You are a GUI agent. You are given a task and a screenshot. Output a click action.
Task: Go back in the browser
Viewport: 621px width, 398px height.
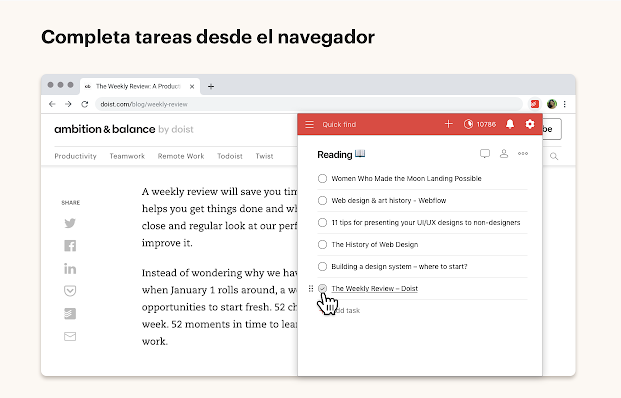52,104
